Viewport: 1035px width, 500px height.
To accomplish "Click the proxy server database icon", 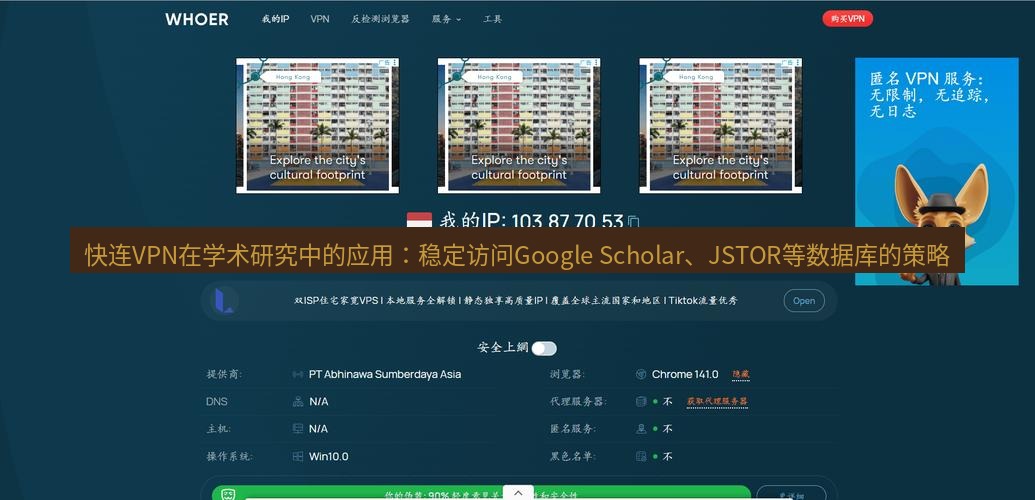I will point(640,402).
